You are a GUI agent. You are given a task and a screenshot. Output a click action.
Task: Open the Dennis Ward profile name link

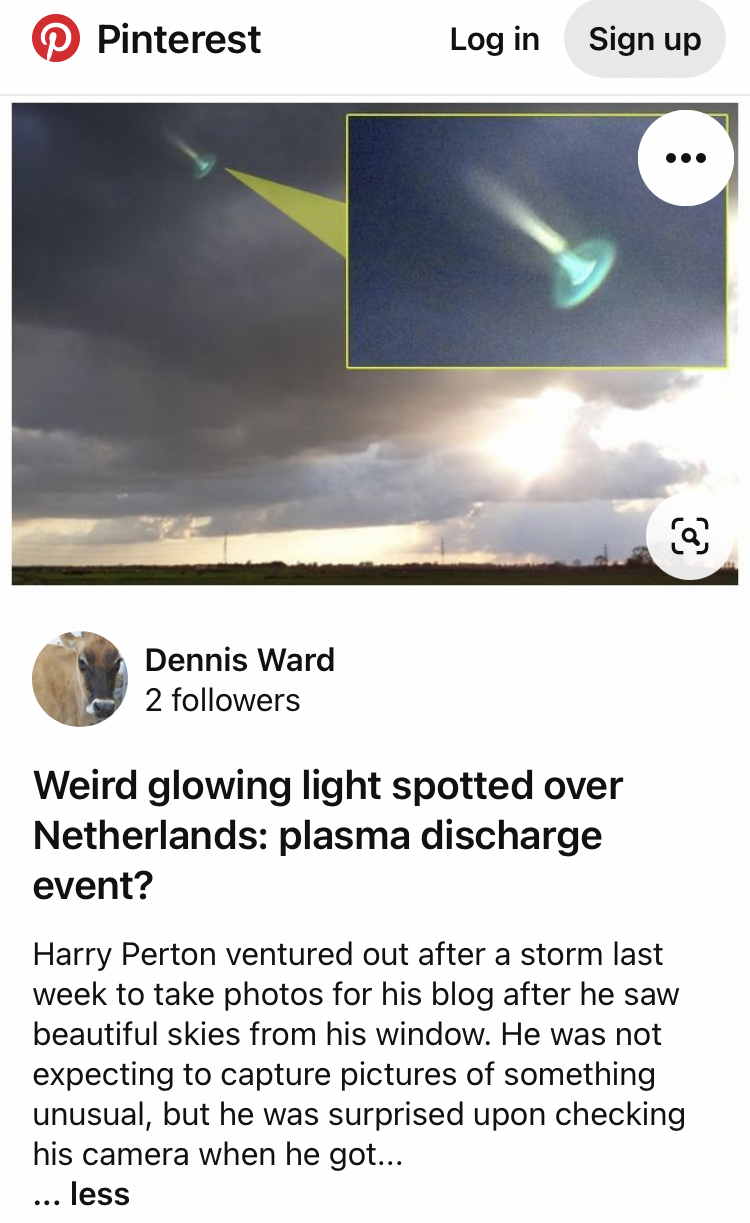pos(240,660)
